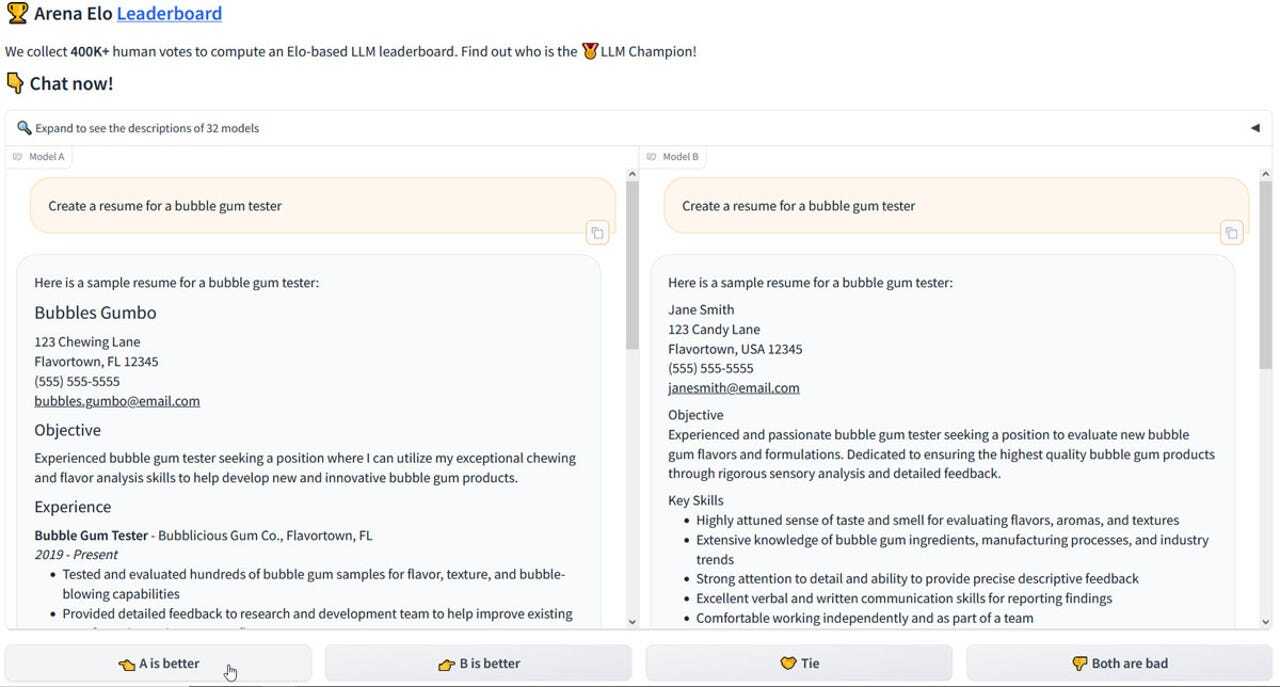The width and height of the screenshot is (1280, 687).
Task: Click the Model B label icon
Action: tap(652, 157)
